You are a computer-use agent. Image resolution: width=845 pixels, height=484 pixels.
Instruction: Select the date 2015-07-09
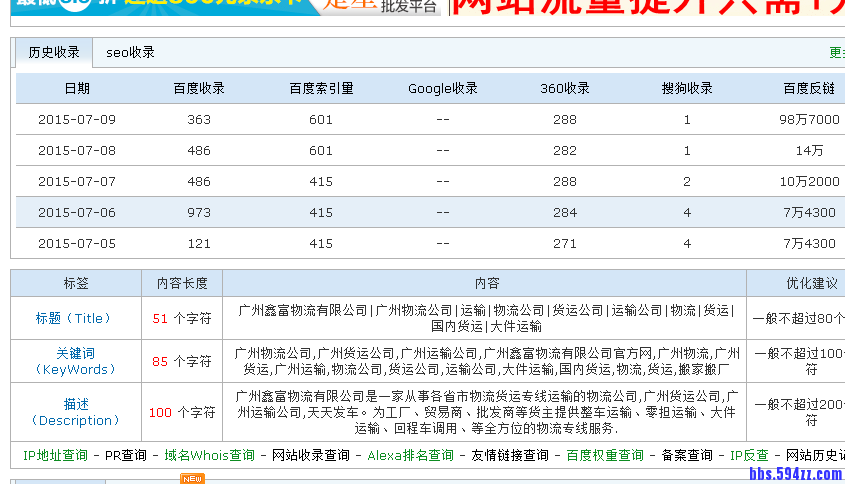click(77, 120)
